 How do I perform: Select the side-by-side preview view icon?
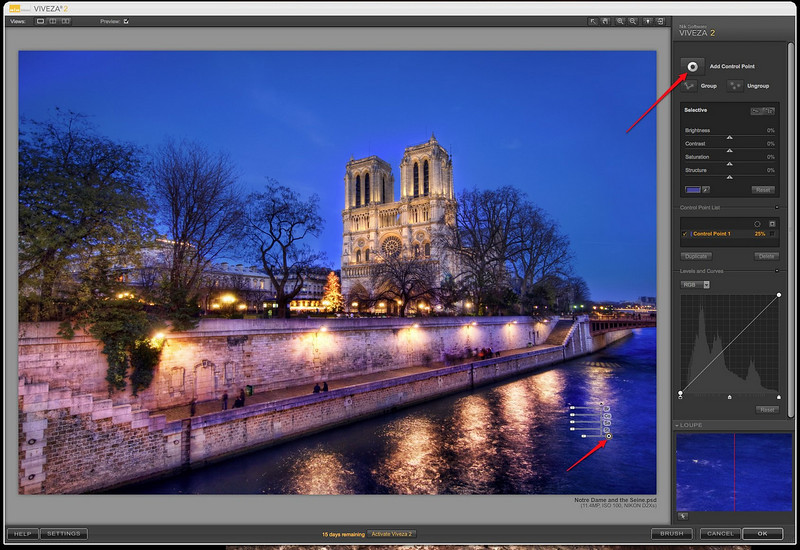pyautogui.click(x=66, y=21)
